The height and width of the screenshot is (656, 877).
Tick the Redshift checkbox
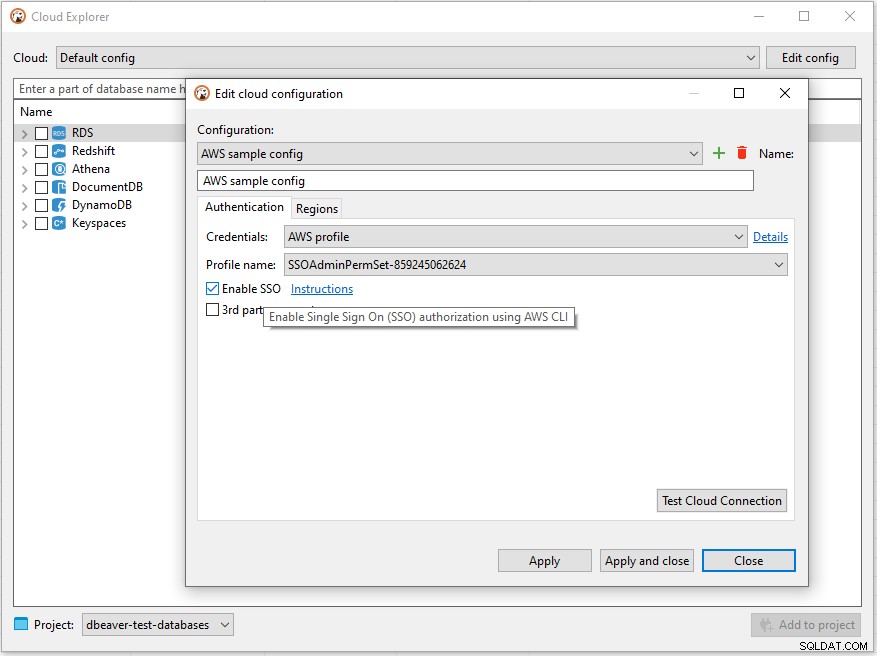click(x=41, y=151)
